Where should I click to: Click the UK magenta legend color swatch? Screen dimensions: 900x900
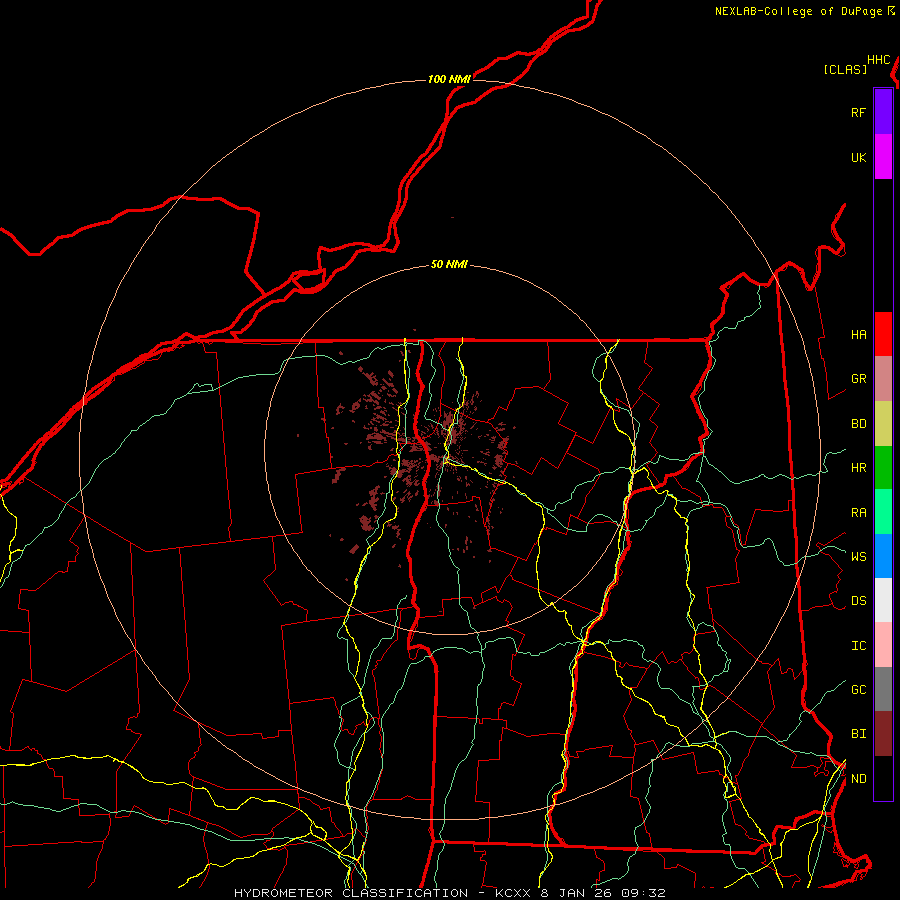click(x=883, y=157)
